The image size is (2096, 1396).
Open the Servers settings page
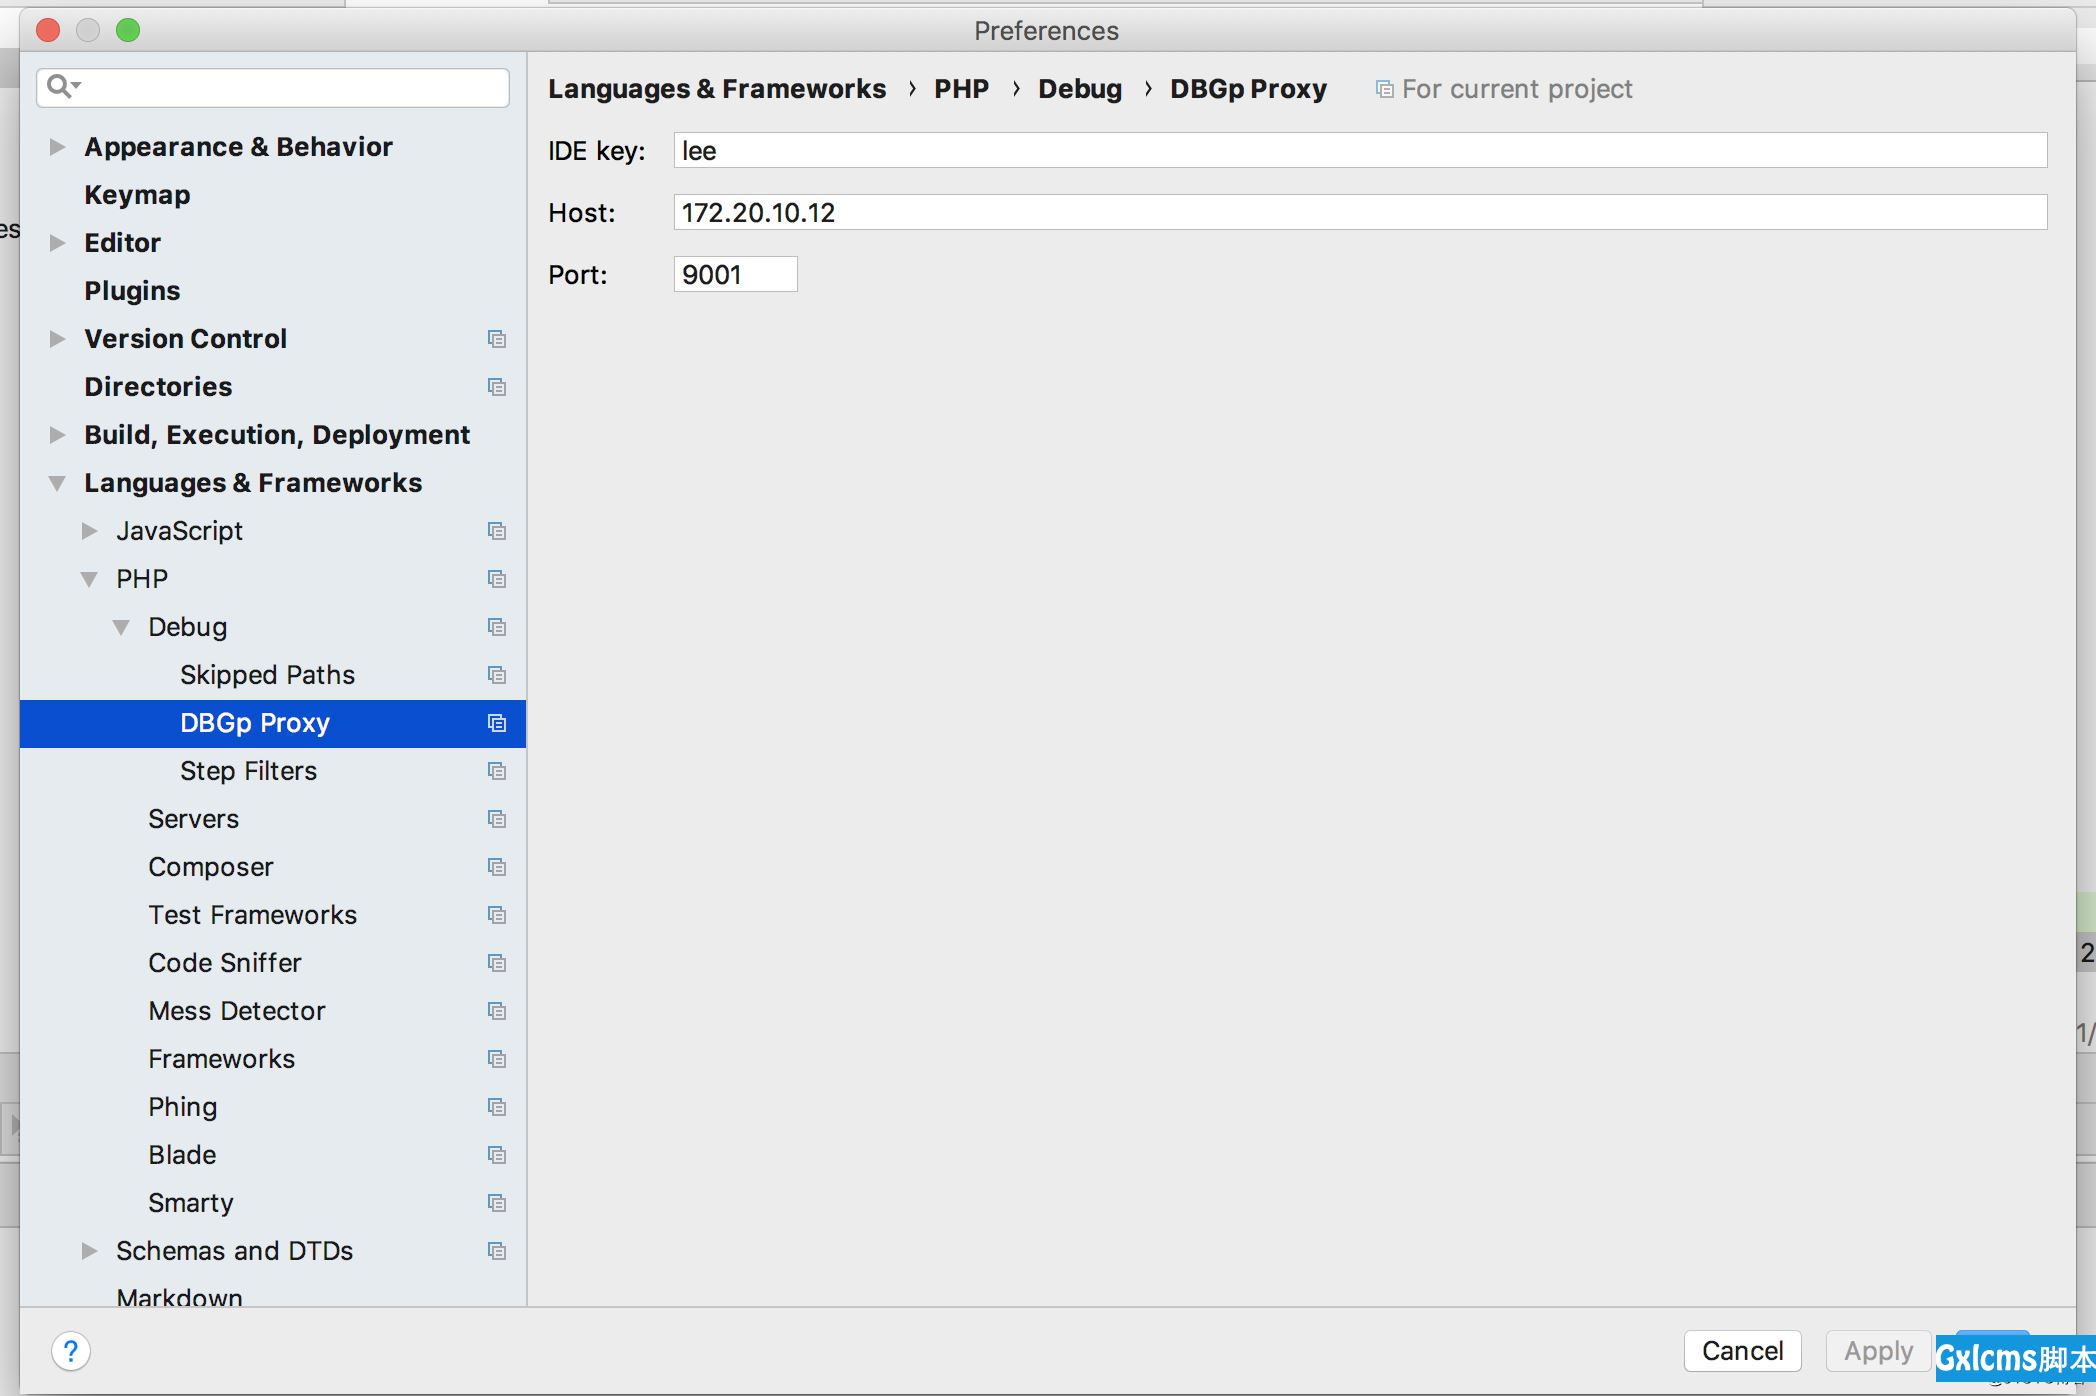[193, 819]
